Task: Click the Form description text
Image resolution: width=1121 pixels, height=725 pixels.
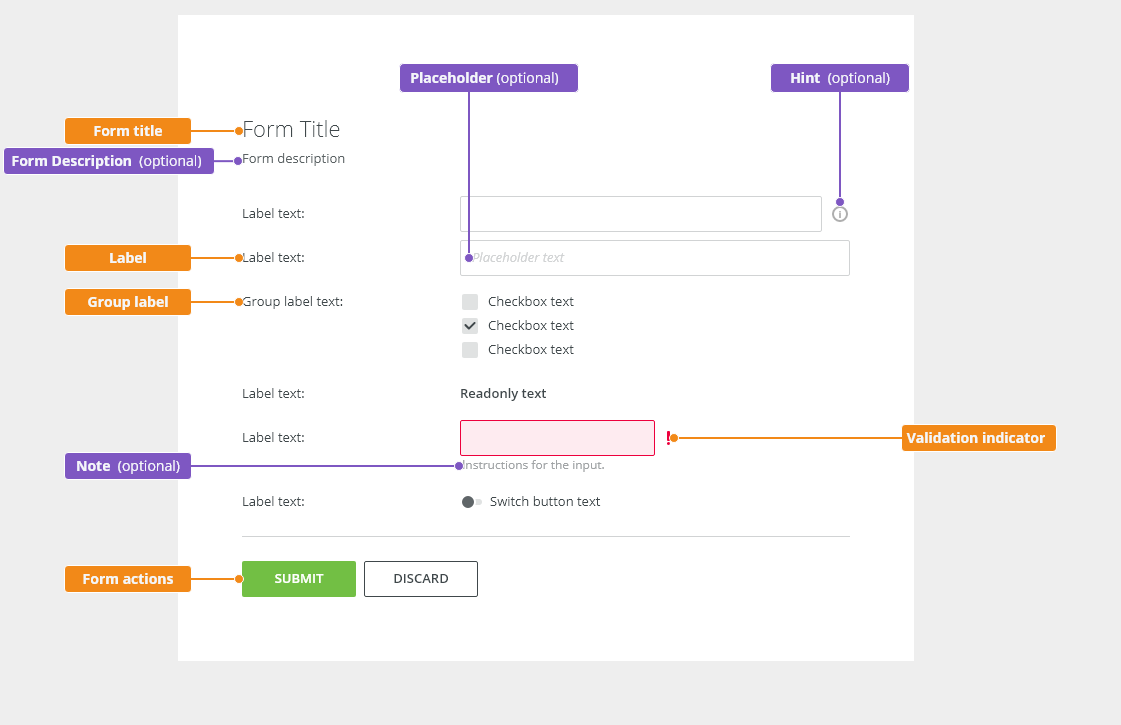Action: pyautogui.click(x=293, y=159)
